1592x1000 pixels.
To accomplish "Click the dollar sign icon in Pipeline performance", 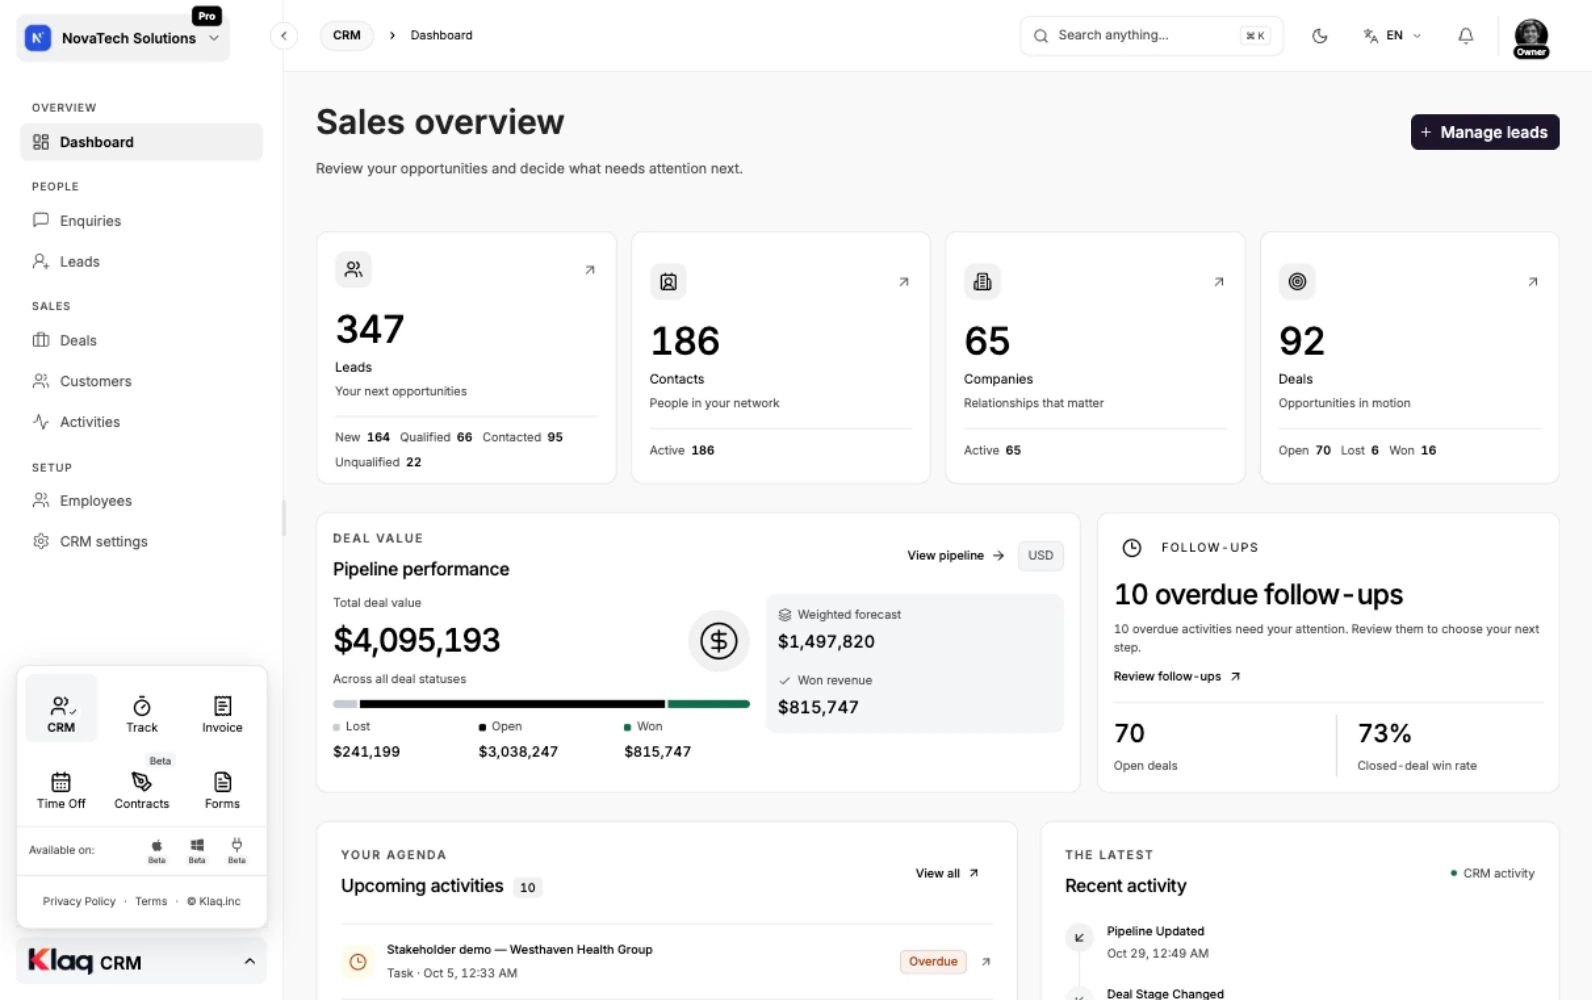I will 718,641.
